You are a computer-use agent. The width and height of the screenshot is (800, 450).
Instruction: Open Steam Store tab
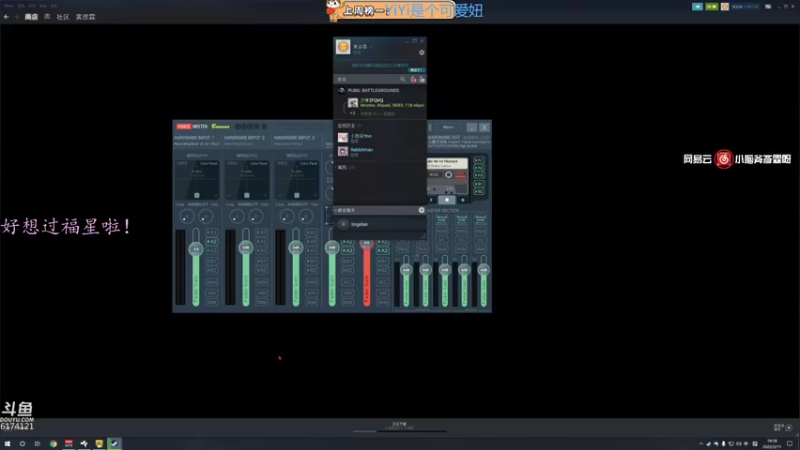[31, 17]
